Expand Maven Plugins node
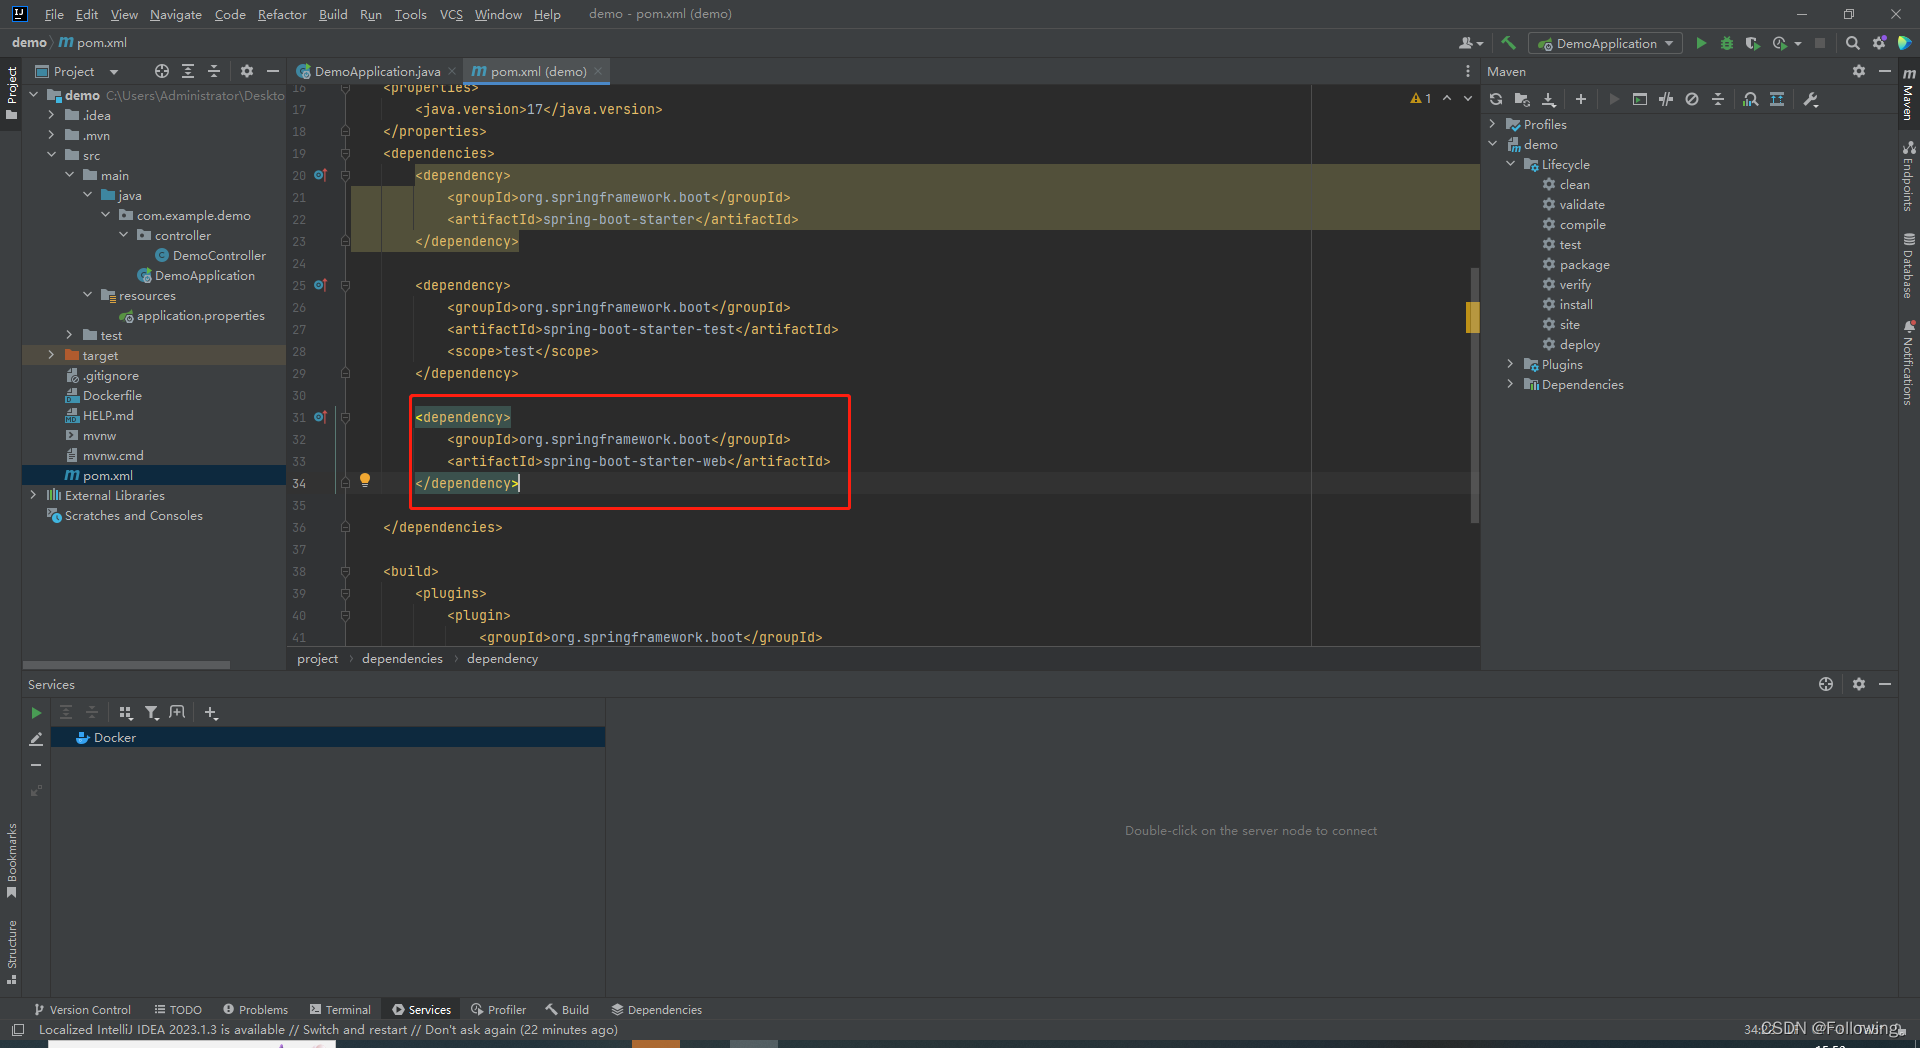1920x1048 pixels. point(1511,364)
